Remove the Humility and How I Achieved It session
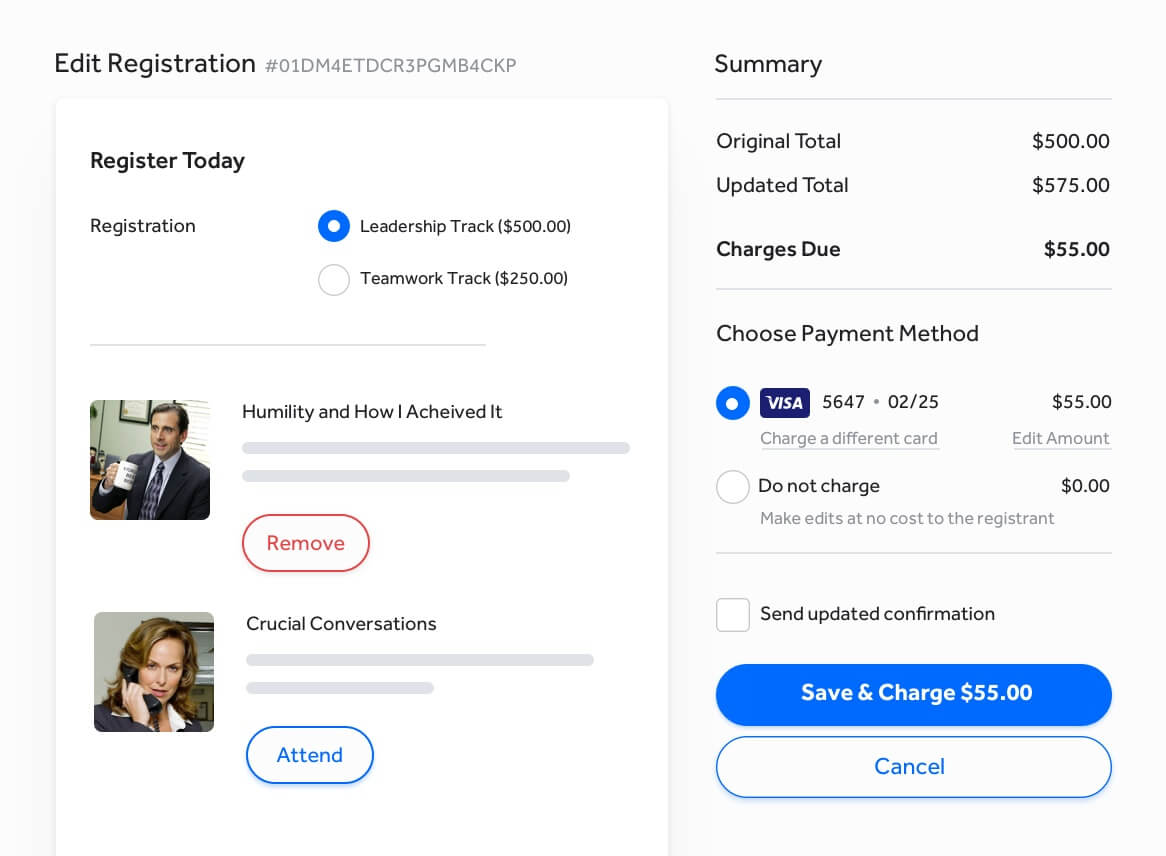Image resolution: width=1166 pixels, height=856 pixels. [x=306, y=543]
